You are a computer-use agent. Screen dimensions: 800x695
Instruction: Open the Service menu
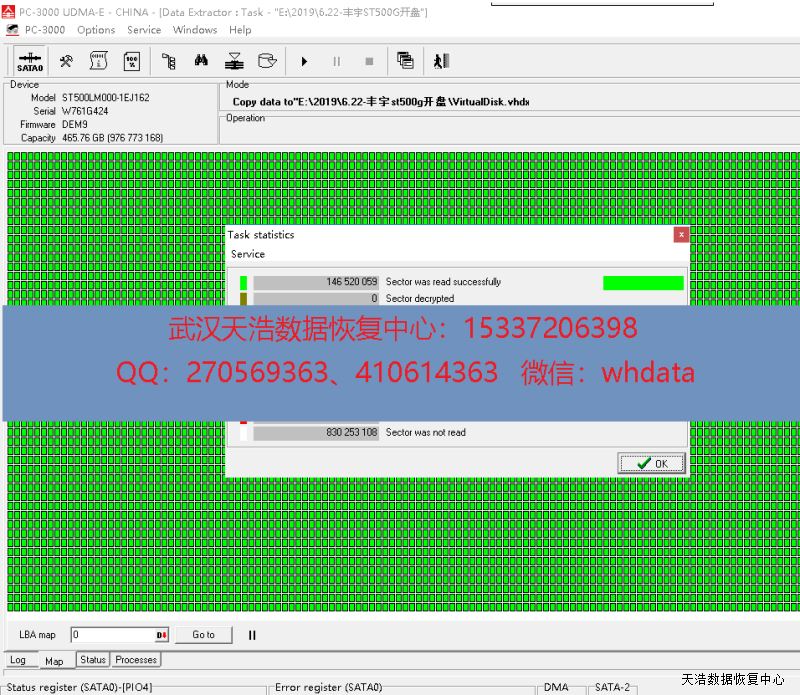pos(144,30)
